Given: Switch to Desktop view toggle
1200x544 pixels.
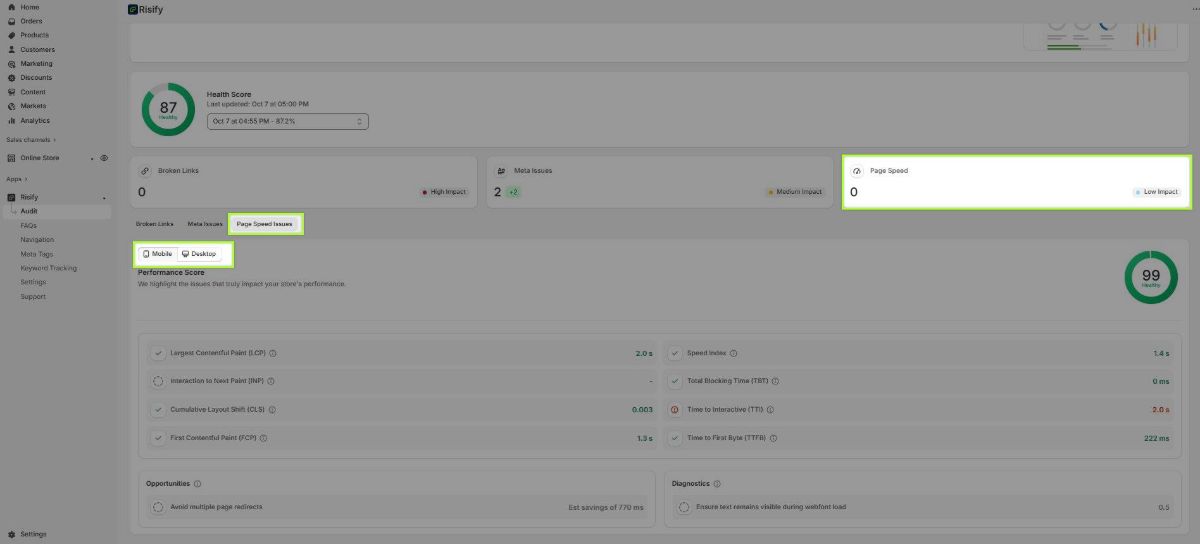Looking at the screenshot, I should [199, 254].
